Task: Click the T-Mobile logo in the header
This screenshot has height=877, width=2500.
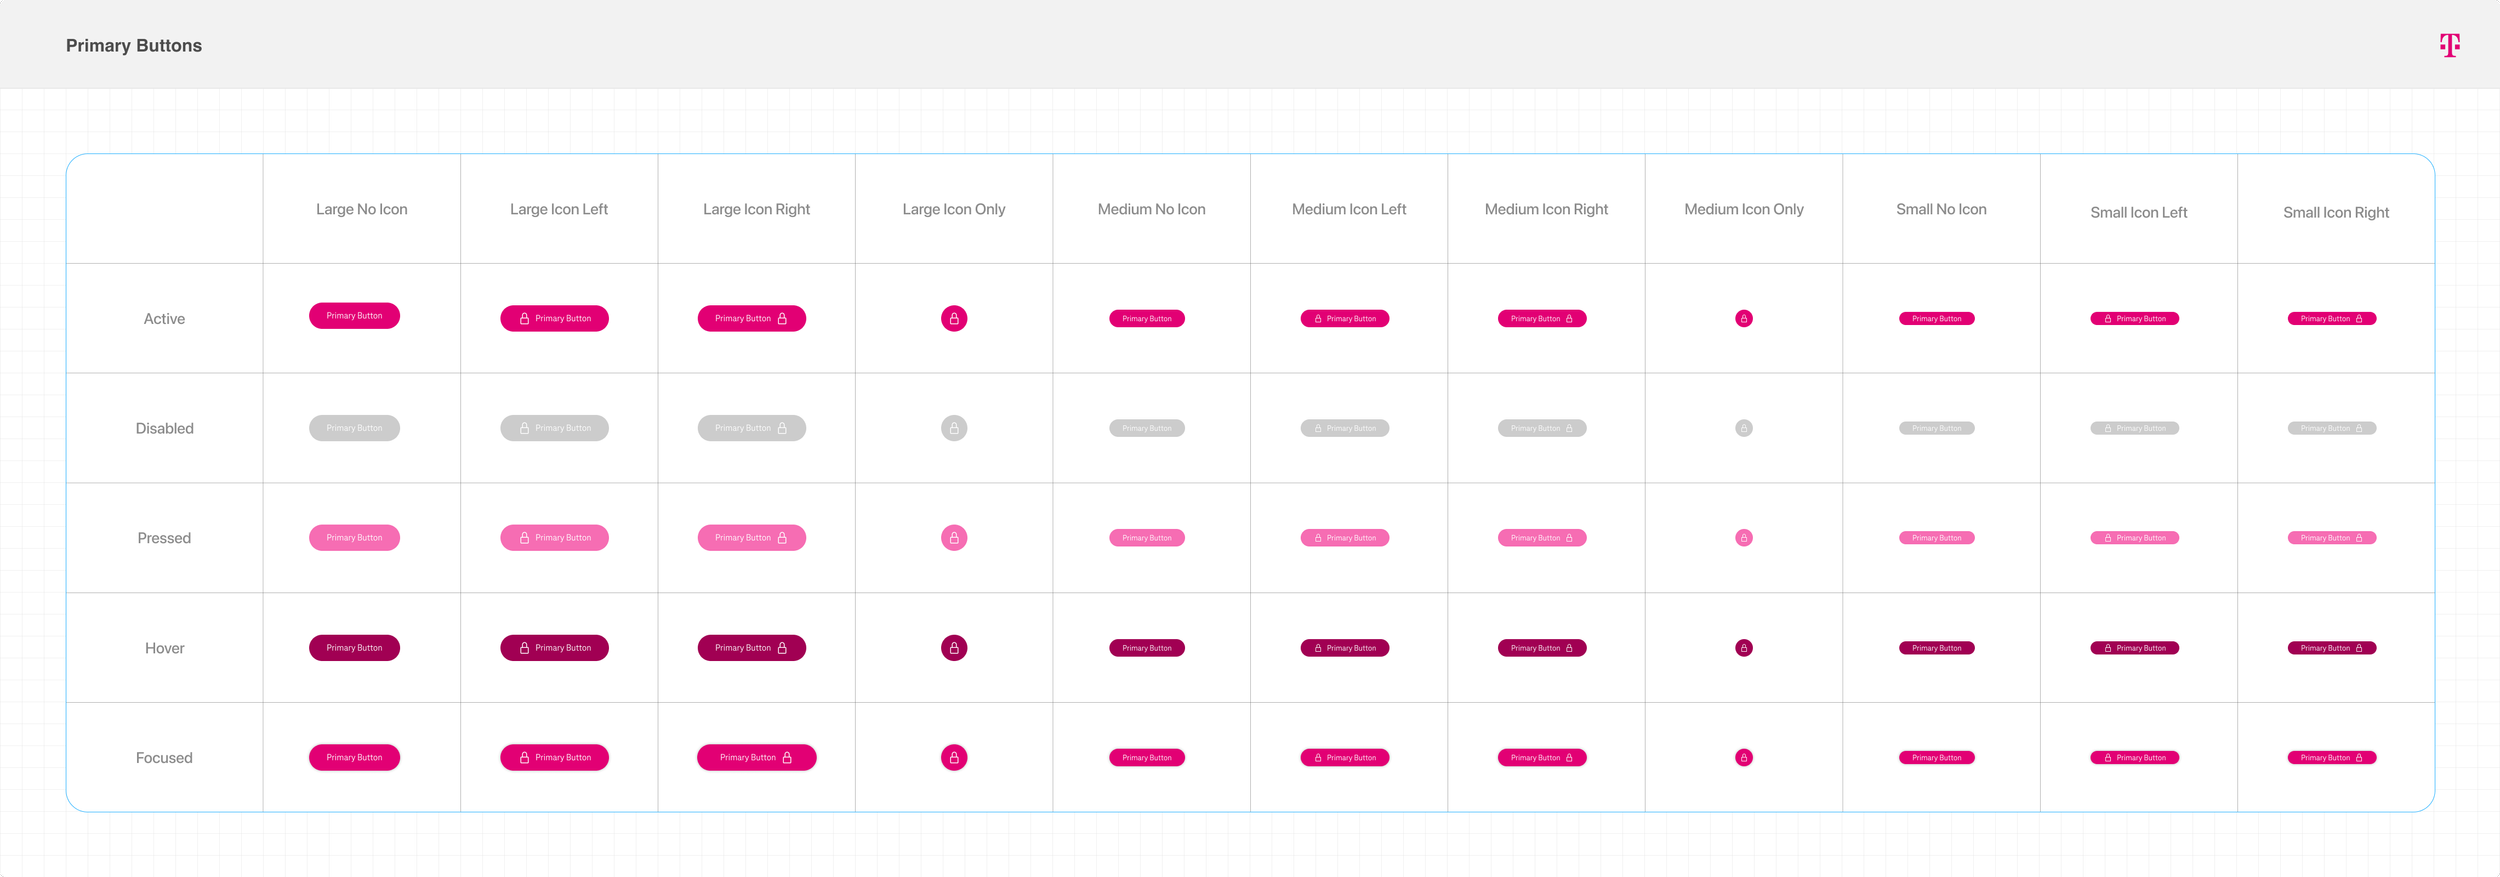Action: pos(2449,45)
